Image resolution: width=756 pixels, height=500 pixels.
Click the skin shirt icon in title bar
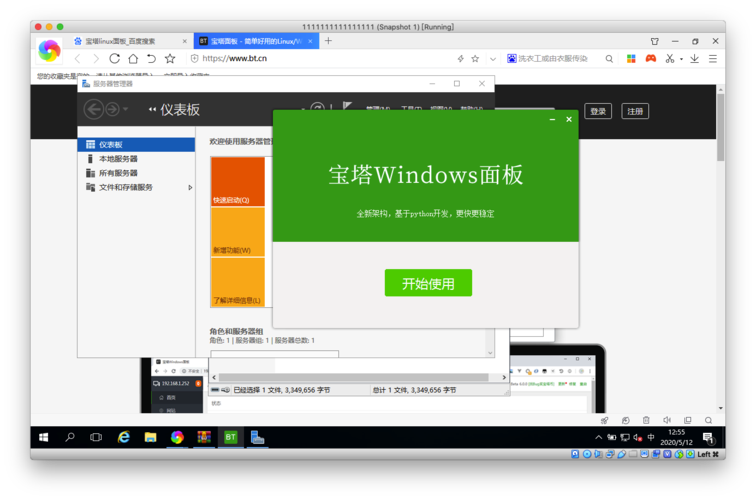[x=654, y=41]
